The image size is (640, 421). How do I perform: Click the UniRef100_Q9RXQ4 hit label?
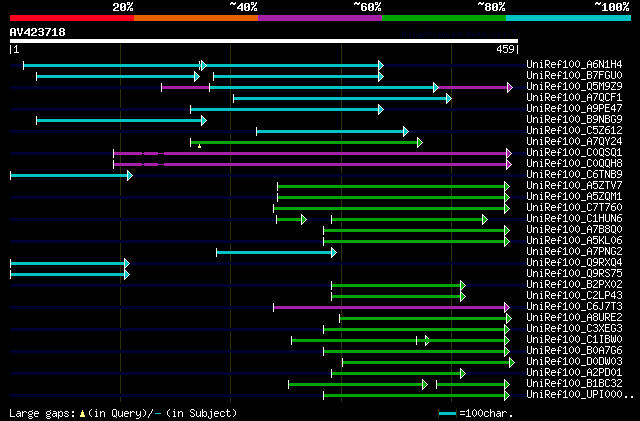click(574, 263)
